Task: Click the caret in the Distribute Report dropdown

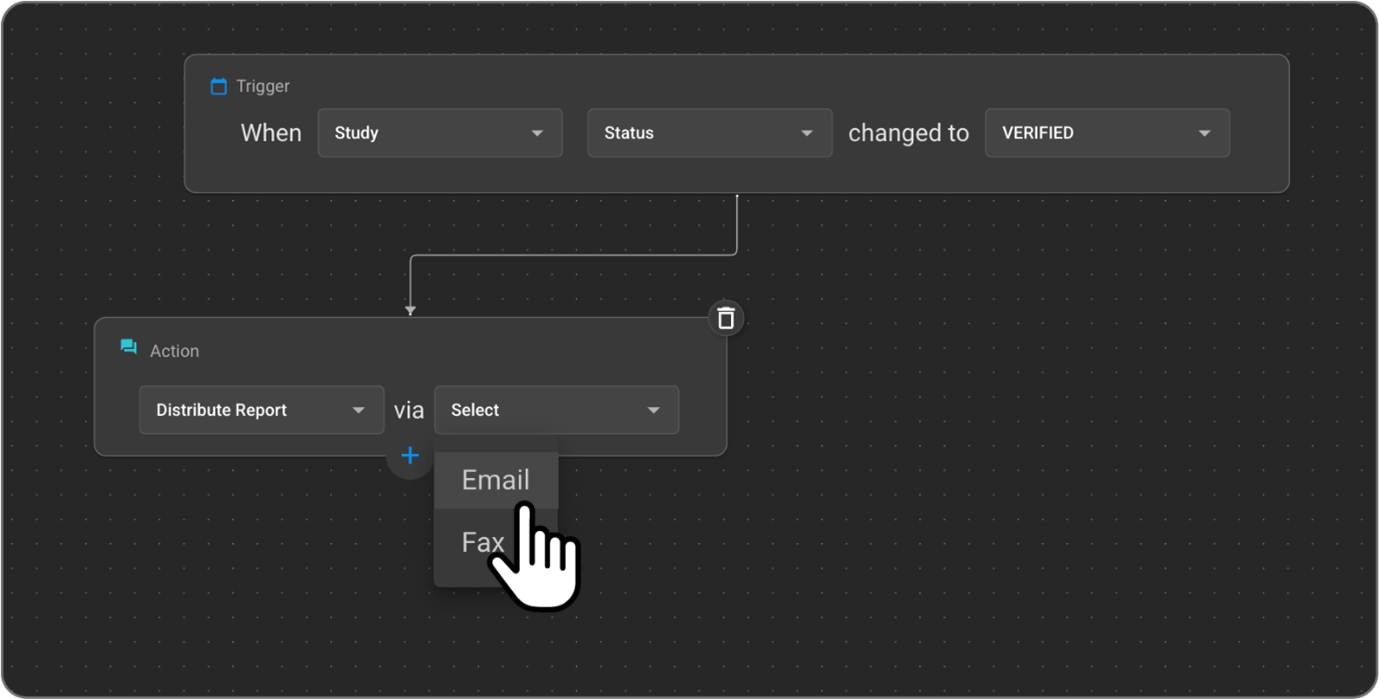Action: point(358,410)
